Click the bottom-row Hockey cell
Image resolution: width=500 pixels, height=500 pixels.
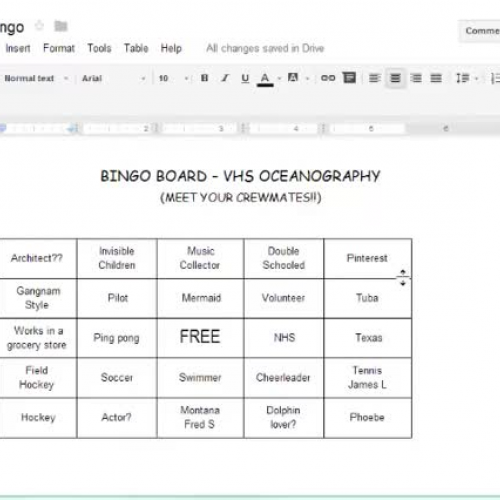pyautogui.click(x=38, y=418)
